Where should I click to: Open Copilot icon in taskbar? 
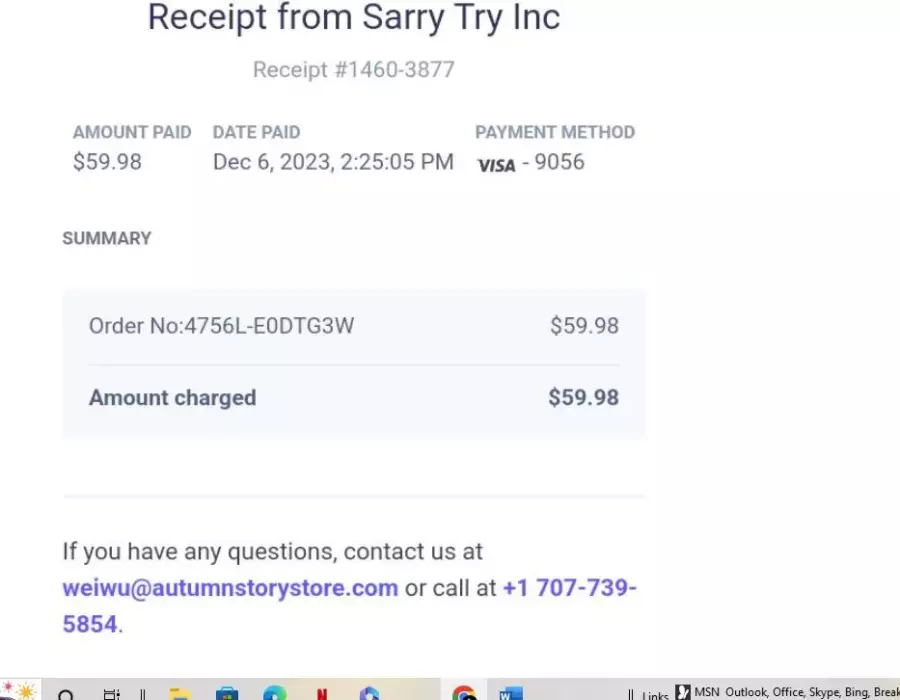tap(369, 693)
